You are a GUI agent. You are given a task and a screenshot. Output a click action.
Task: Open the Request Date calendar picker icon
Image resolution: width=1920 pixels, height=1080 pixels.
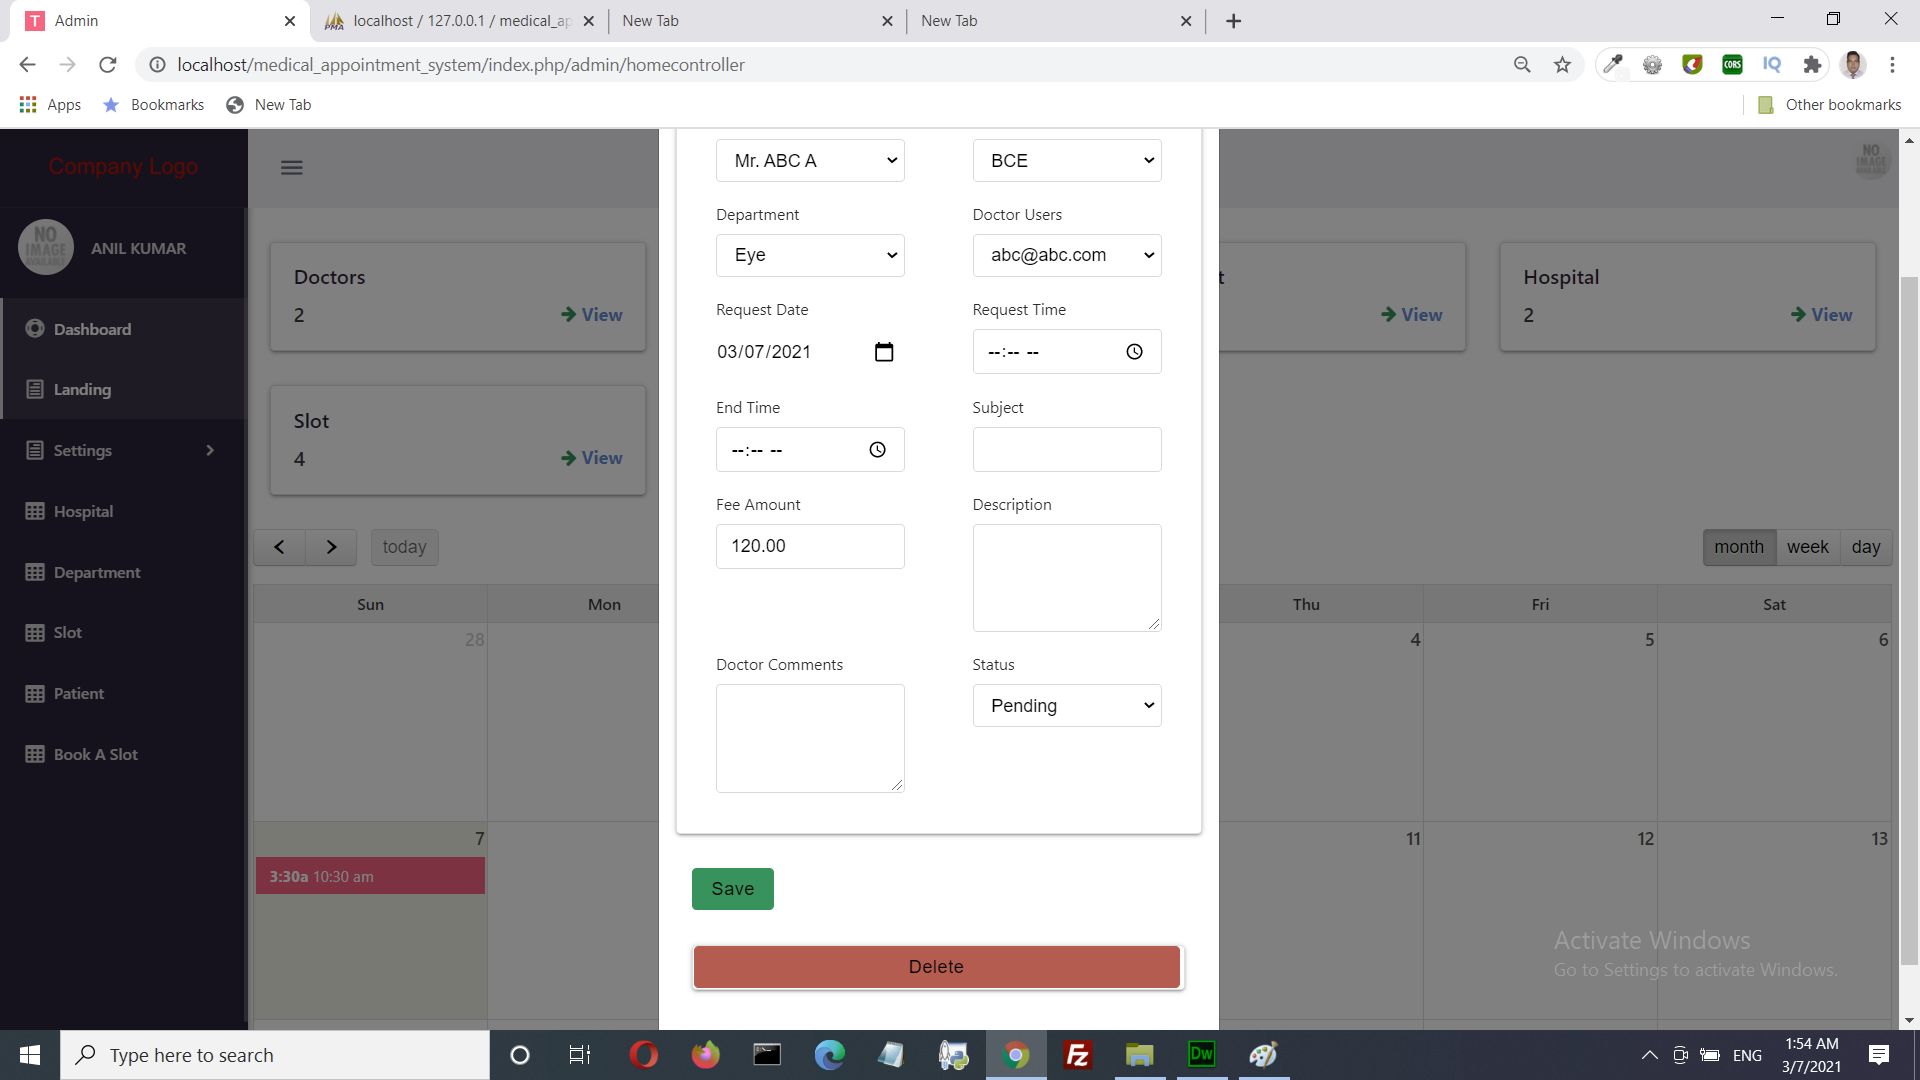[884, 352]
